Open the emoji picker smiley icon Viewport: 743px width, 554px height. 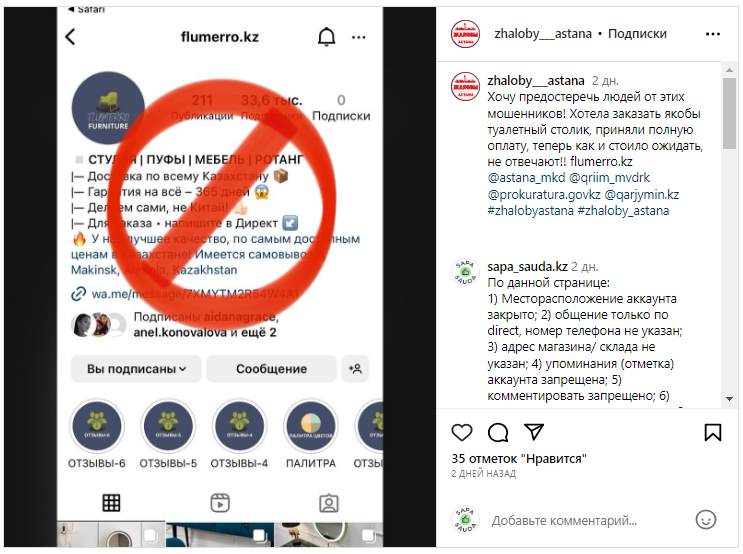706,519
